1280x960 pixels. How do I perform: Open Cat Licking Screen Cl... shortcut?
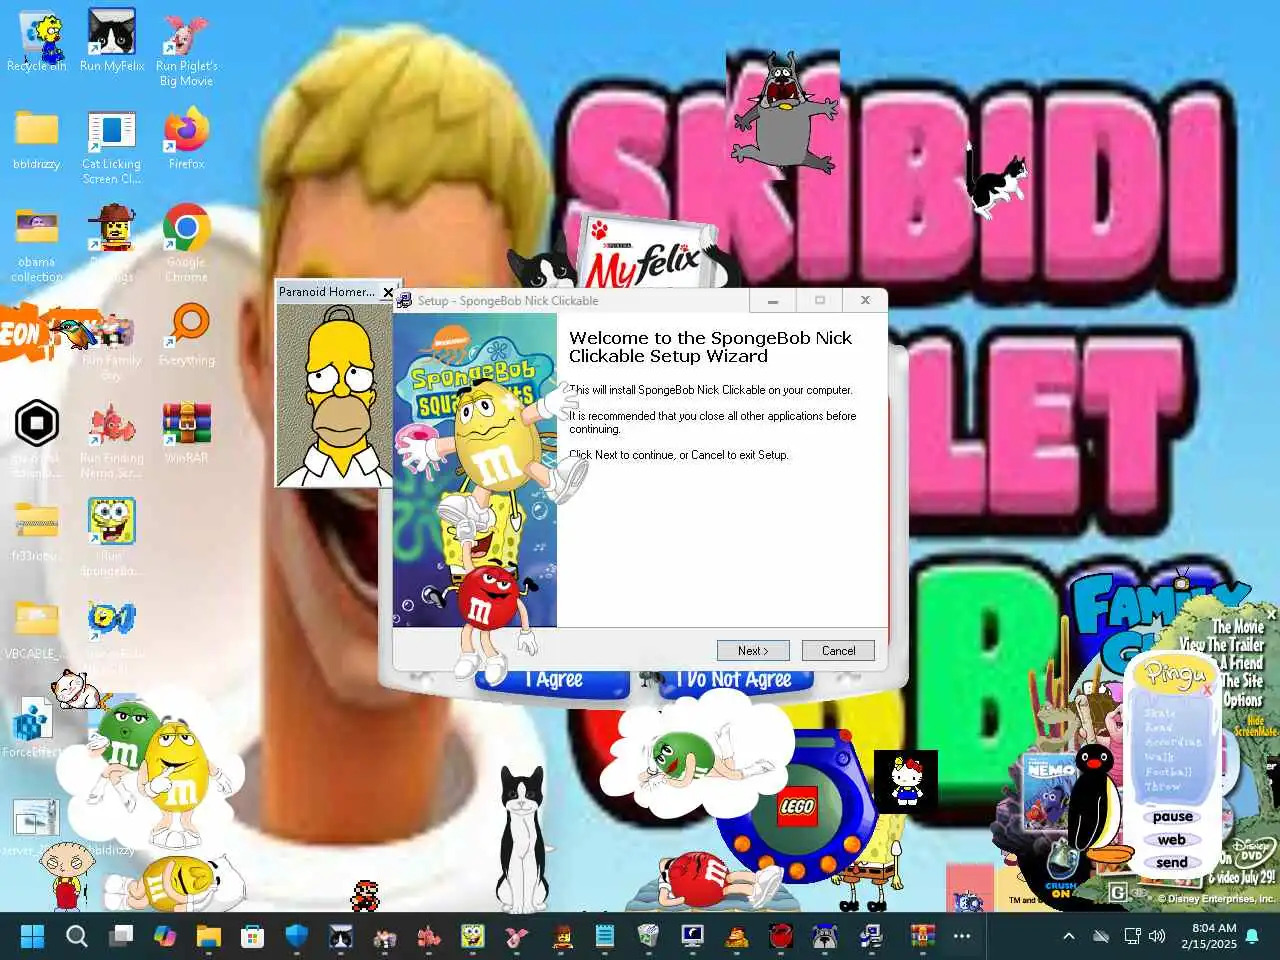[112, 147]
